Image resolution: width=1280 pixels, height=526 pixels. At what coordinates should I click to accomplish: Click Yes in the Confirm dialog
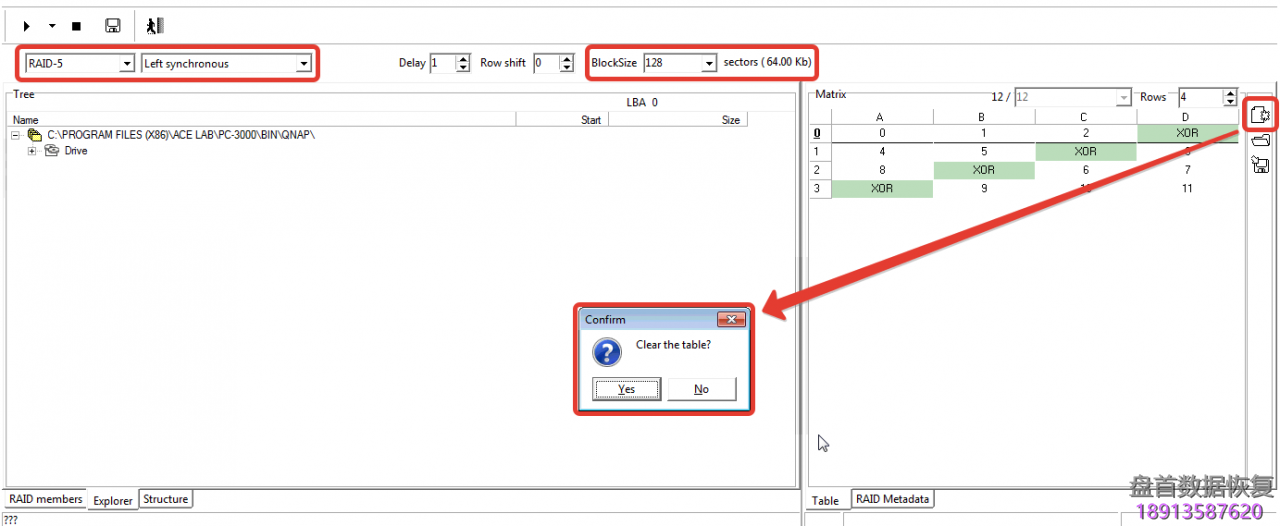click(626, 389)
